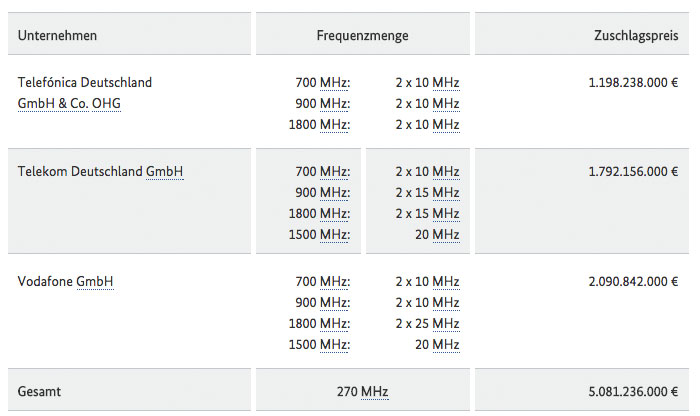Click MHz in Telekom's 1500 MHz label
This screenshot has height=416, width=700.
point(333,234)
